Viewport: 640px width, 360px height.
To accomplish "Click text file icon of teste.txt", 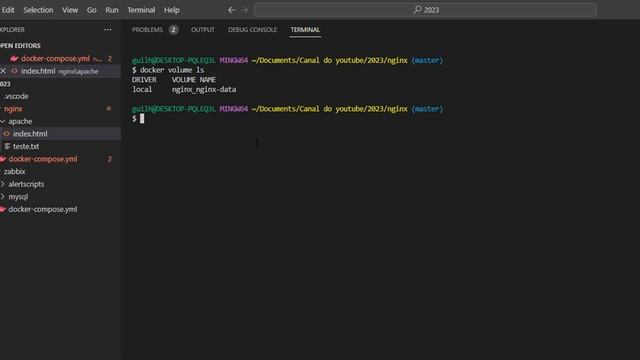I will point(7,146).
